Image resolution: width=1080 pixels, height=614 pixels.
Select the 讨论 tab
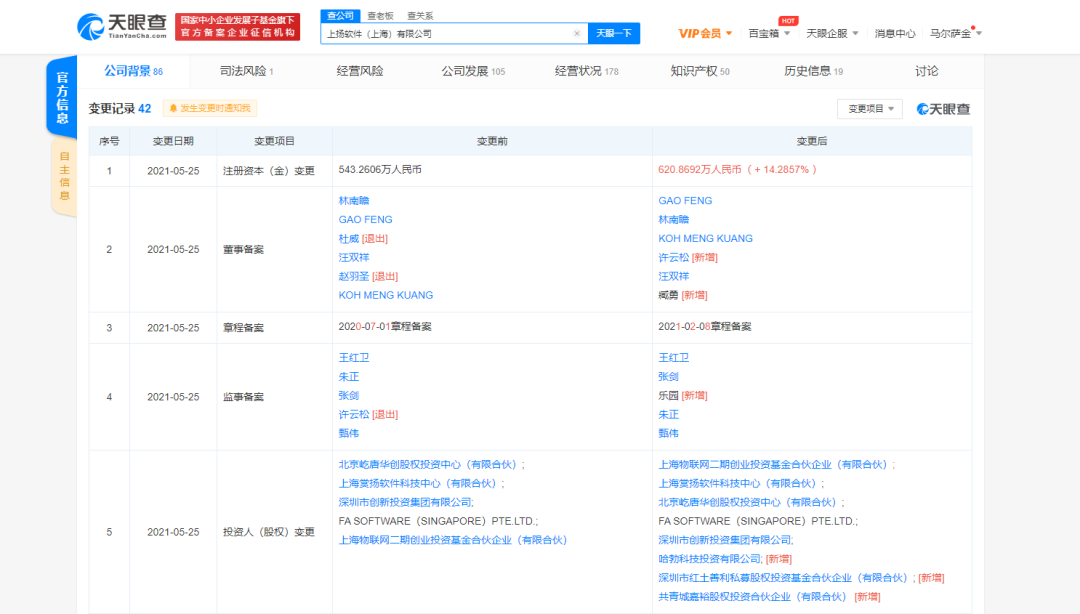pyautogui.click(x=926, y=71)
